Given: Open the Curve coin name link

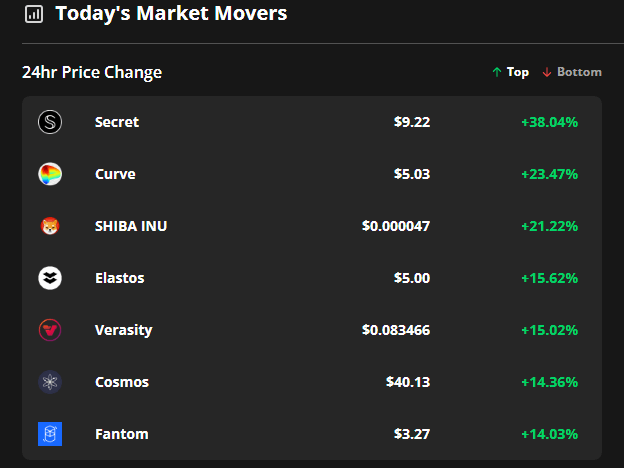Looking at the screenshot, I should (x=115, y=174).
